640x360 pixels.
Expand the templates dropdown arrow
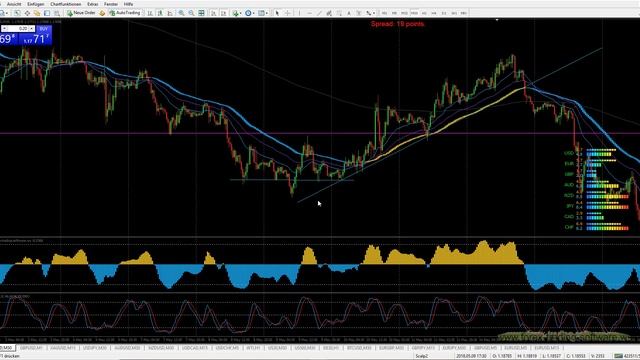point(267,13)
